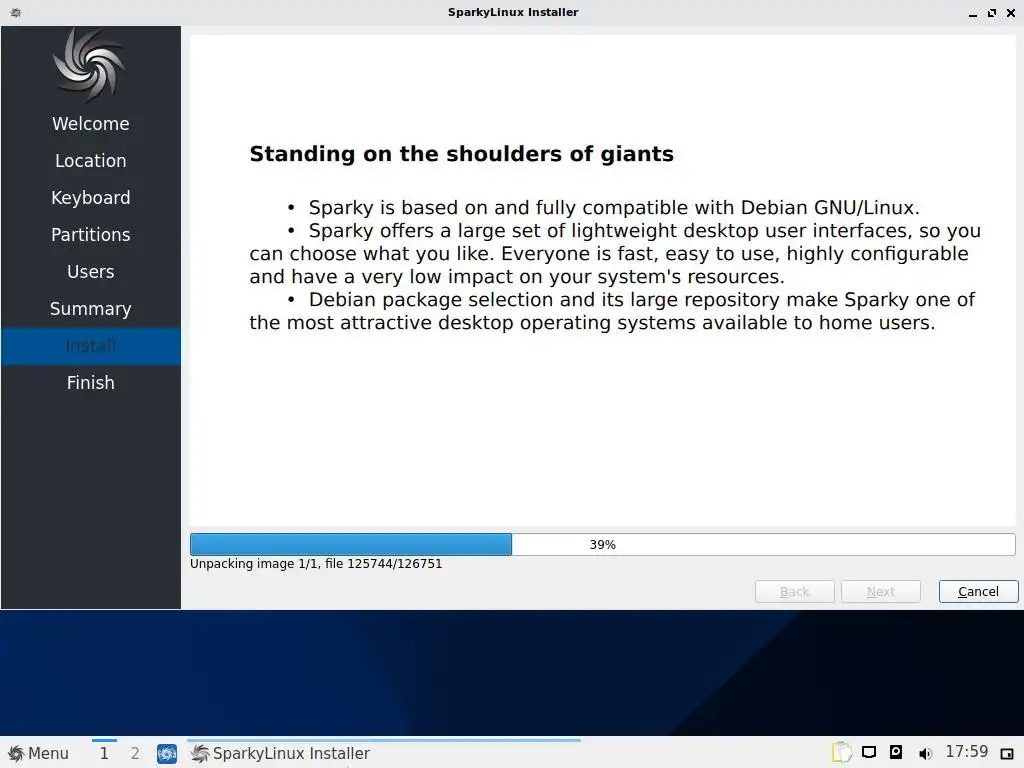Click the 39% installation progress bar
The image size is (1024, 768).
[x=602, y=544]
